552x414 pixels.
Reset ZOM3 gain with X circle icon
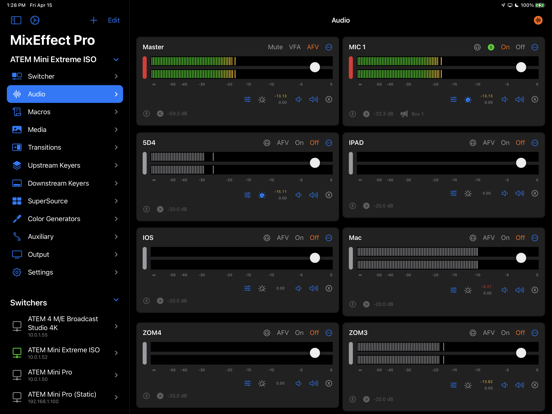click(534, 385)
